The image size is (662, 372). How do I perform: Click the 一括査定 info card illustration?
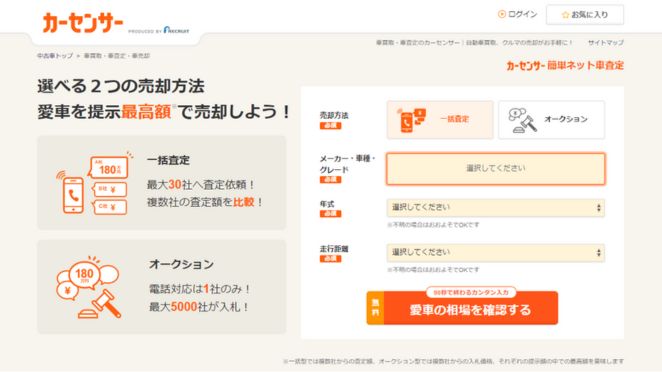coord(94,183)
